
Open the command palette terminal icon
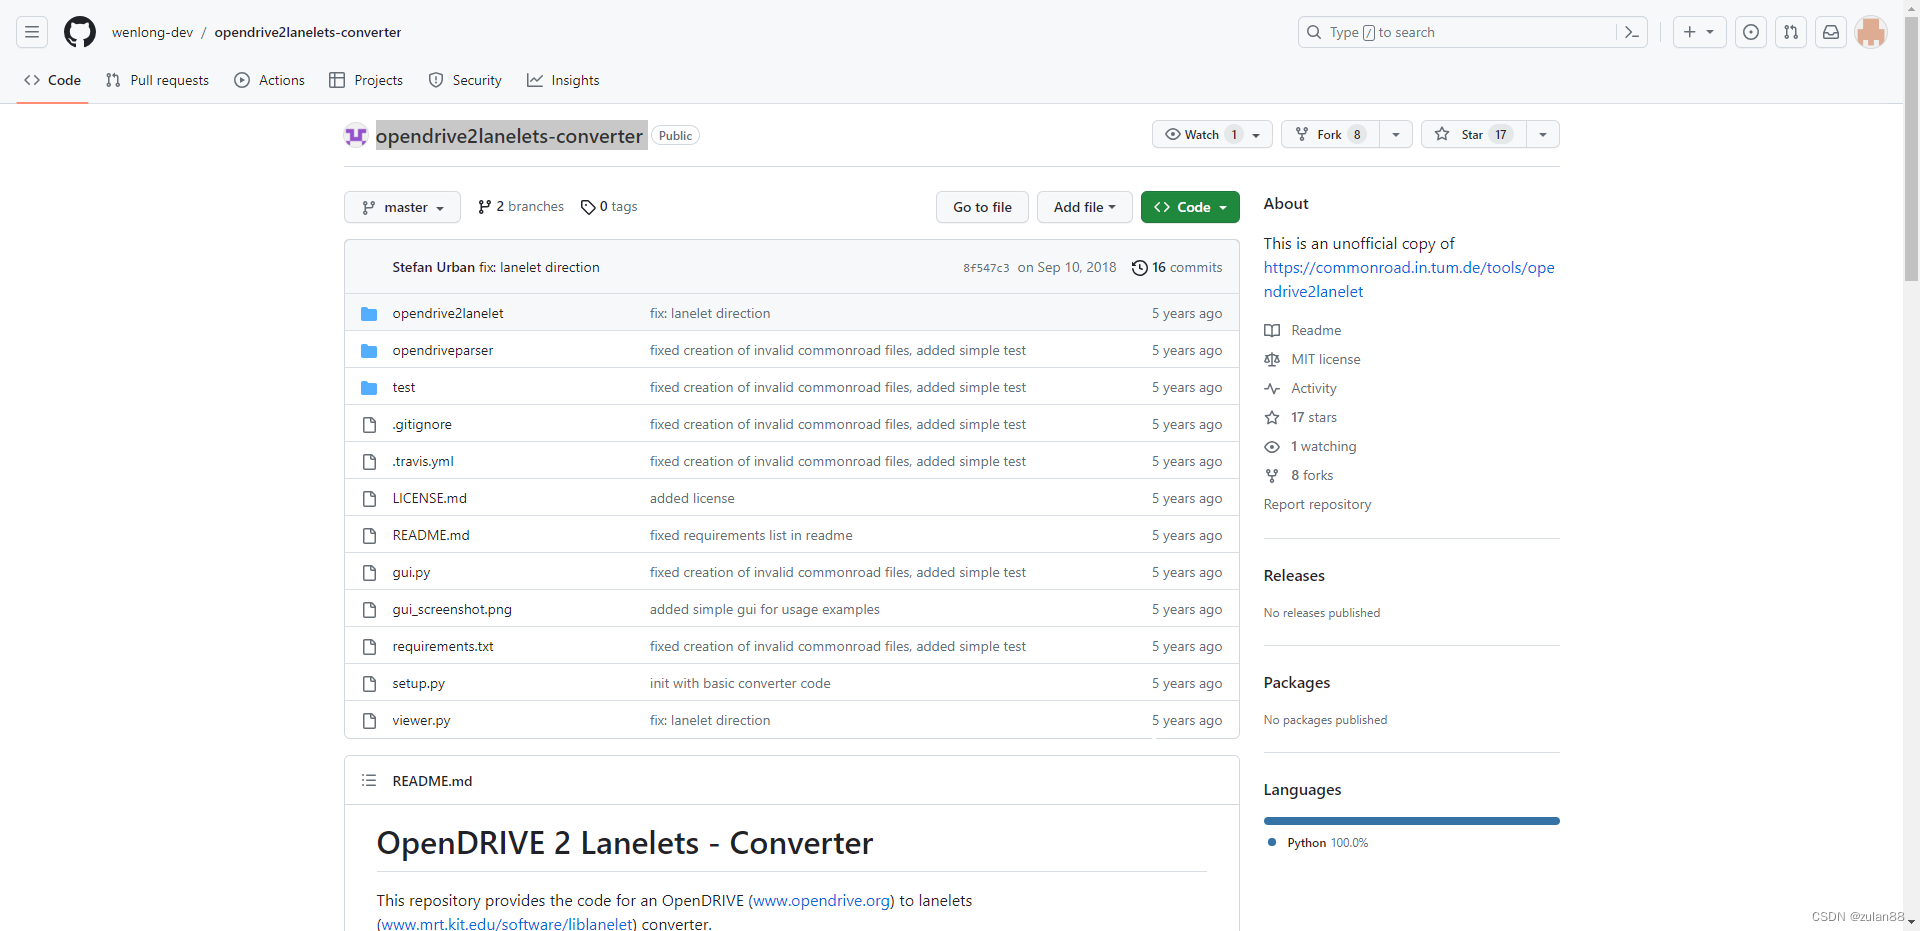click(x=1631, y=32)
